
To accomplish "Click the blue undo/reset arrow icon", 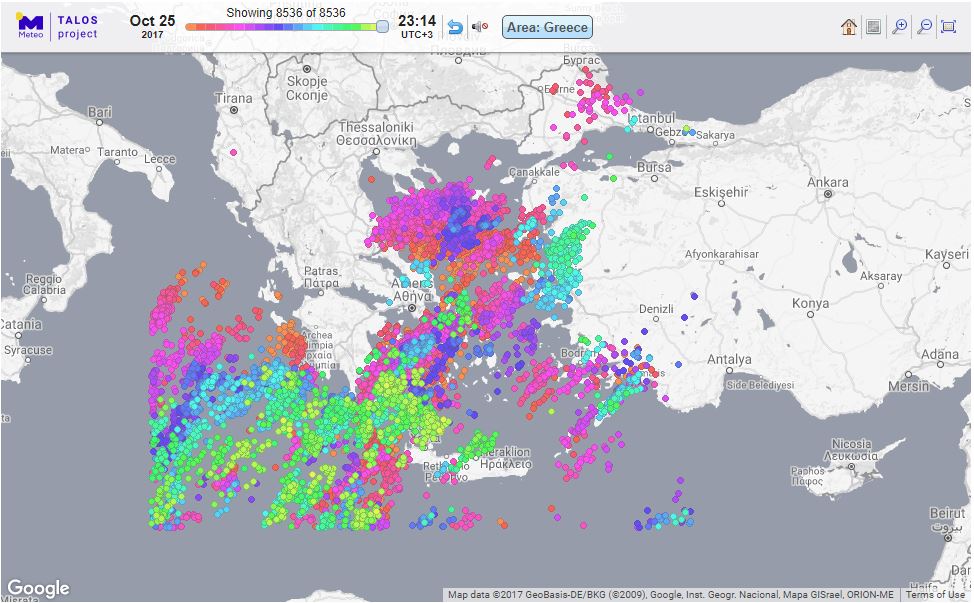I will 455,27.
